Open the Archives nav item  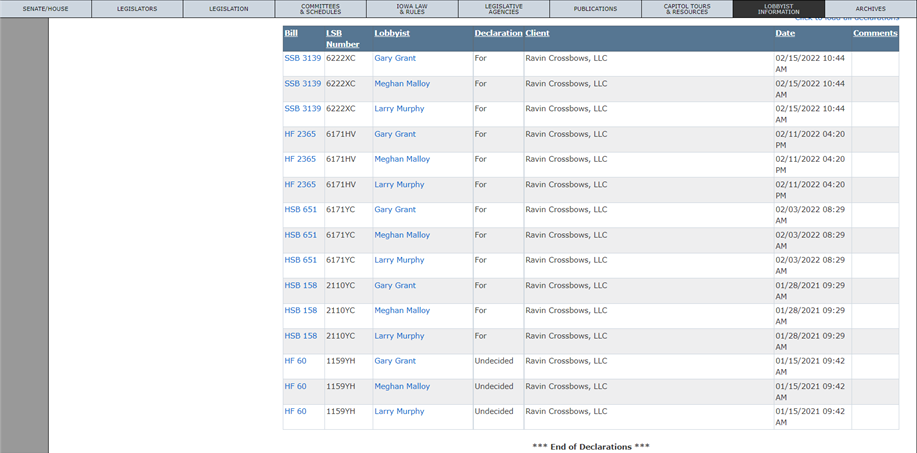pos(871,9)
